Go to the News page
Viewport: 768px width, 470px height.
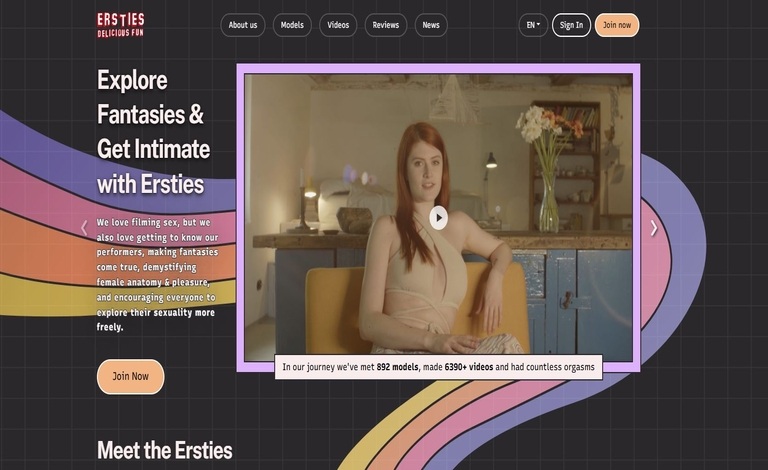coord(431,25)
